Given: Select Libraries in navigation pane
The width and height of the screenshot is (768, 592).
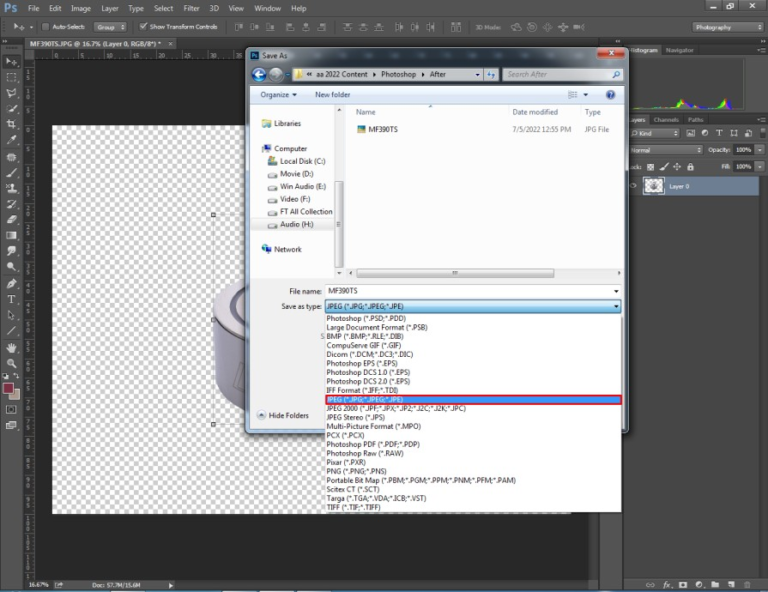Looking at the screenshot, I should 282,123.
